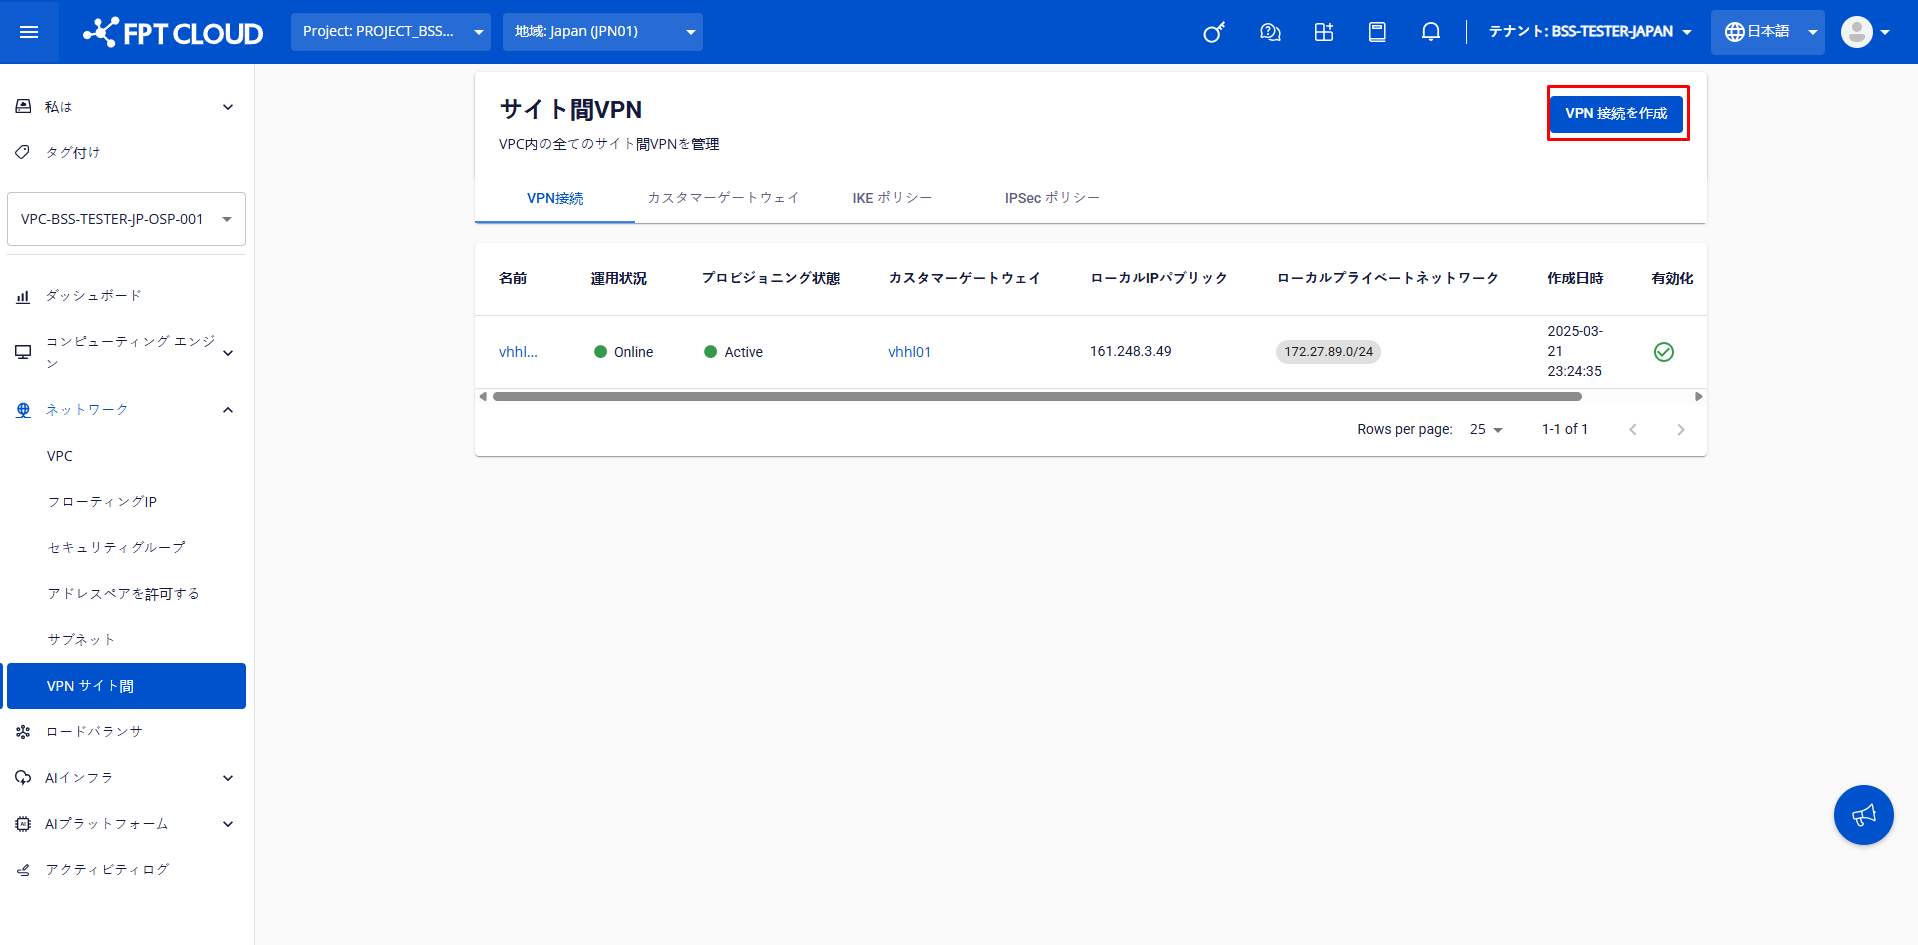Viewport: 1918px width, 945px height.
Task: Switch to the VPN接続 tab
Action: pos(555,198)
